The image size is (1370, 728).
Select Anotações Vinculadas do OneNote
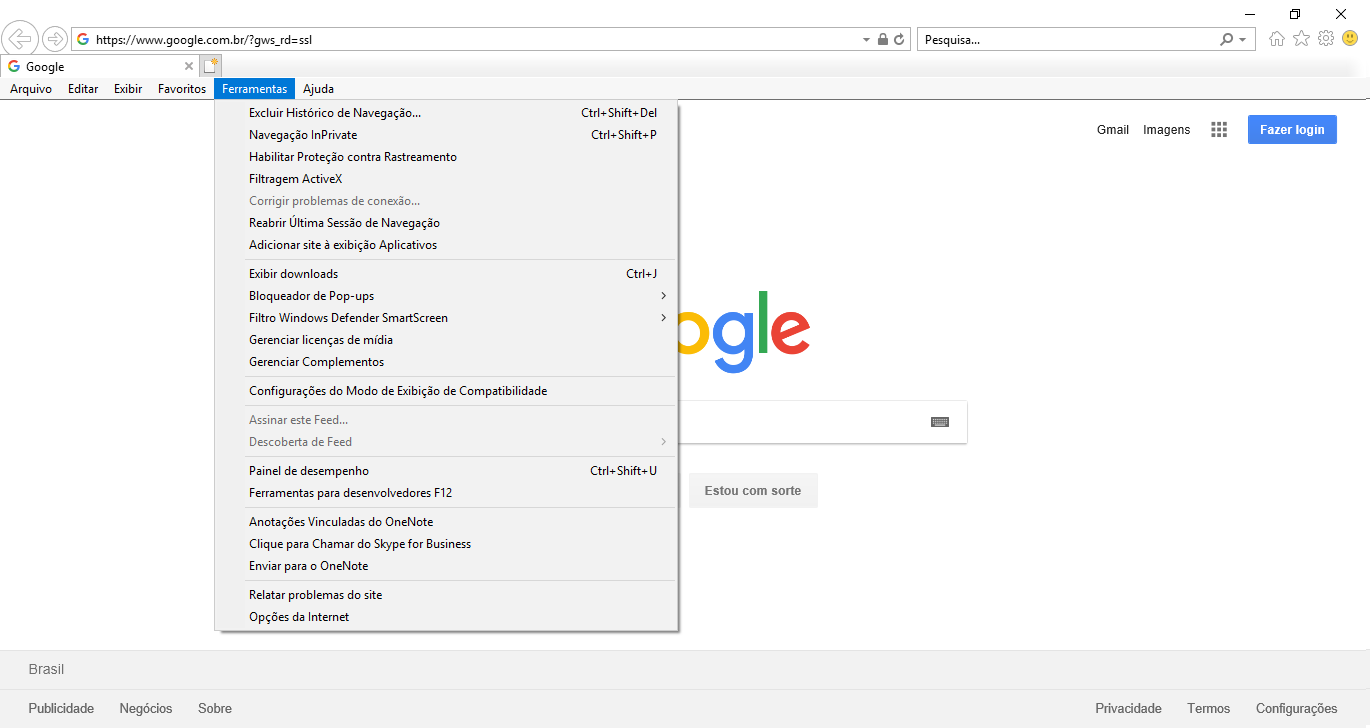coord(447,522)
